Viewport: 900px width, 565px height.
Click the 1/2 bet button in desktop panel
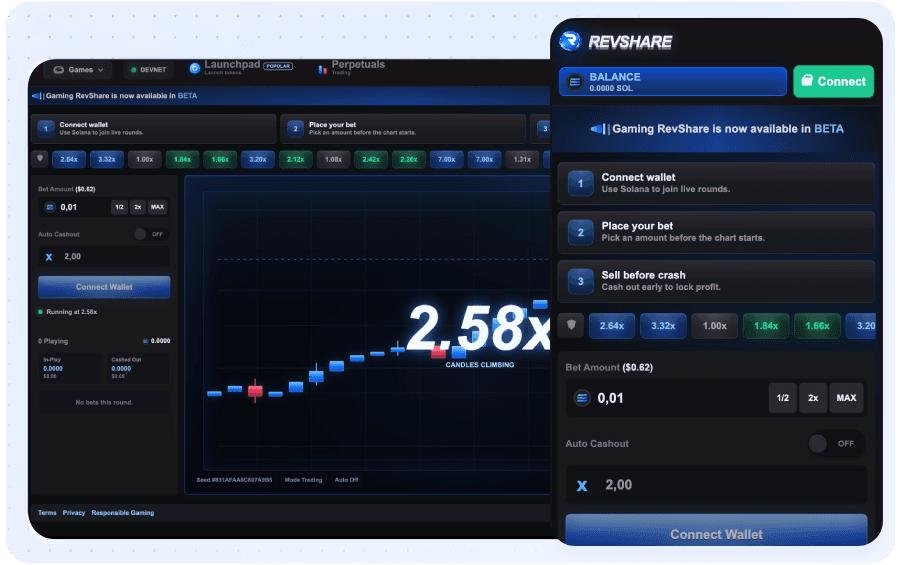(119, 207)
